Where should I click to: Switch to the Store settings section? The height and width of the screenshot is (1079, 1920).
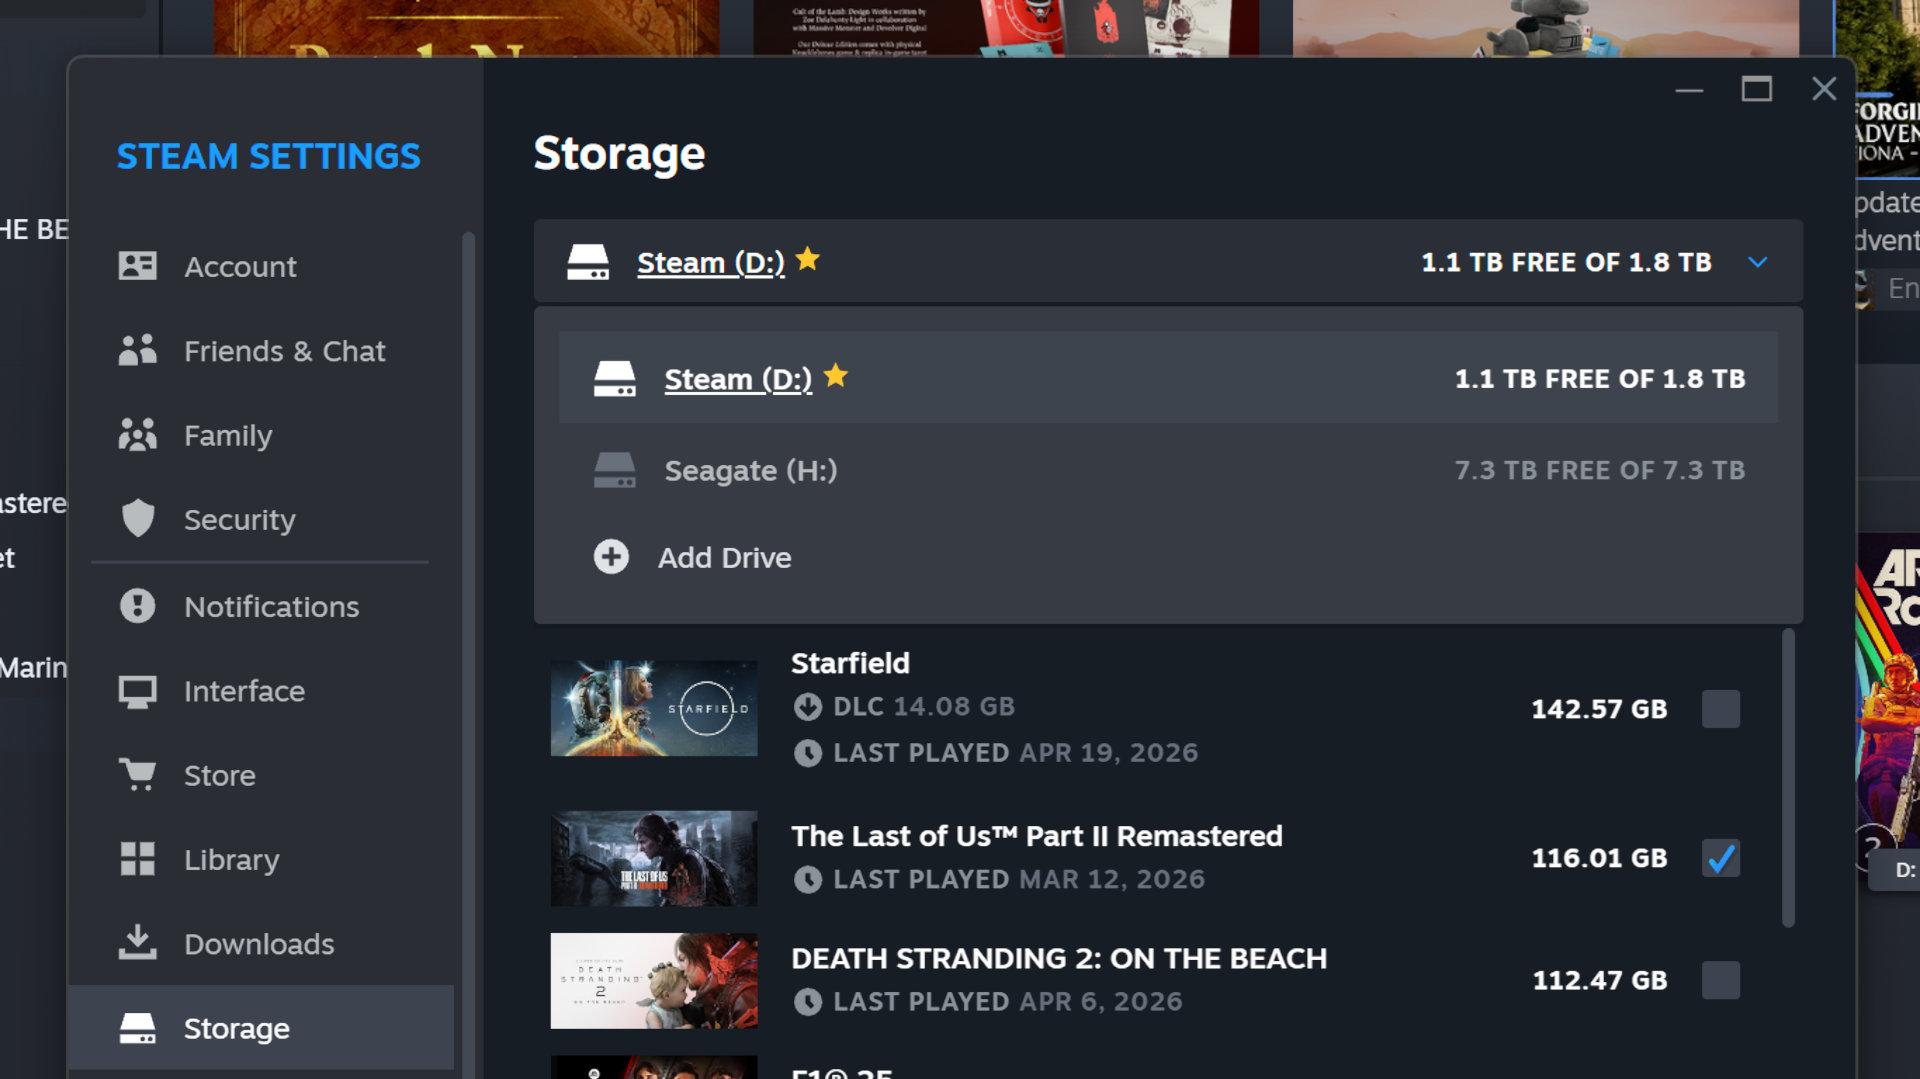click(138, 774)
